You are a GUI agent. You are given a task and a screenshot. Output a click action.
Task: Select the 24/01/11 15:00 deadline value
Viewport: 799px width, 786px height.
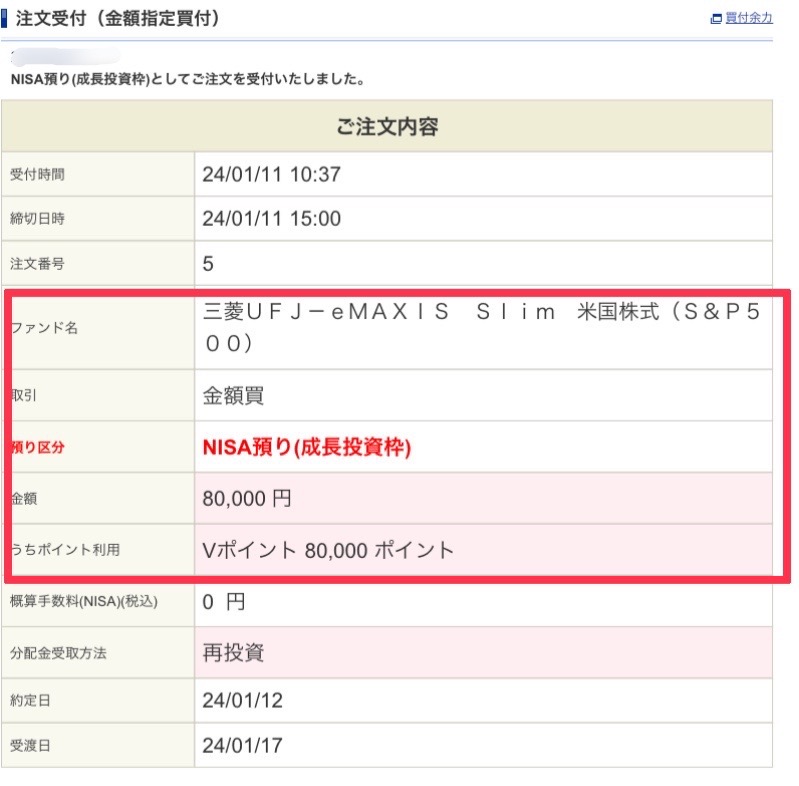click(x=271, y=219)
